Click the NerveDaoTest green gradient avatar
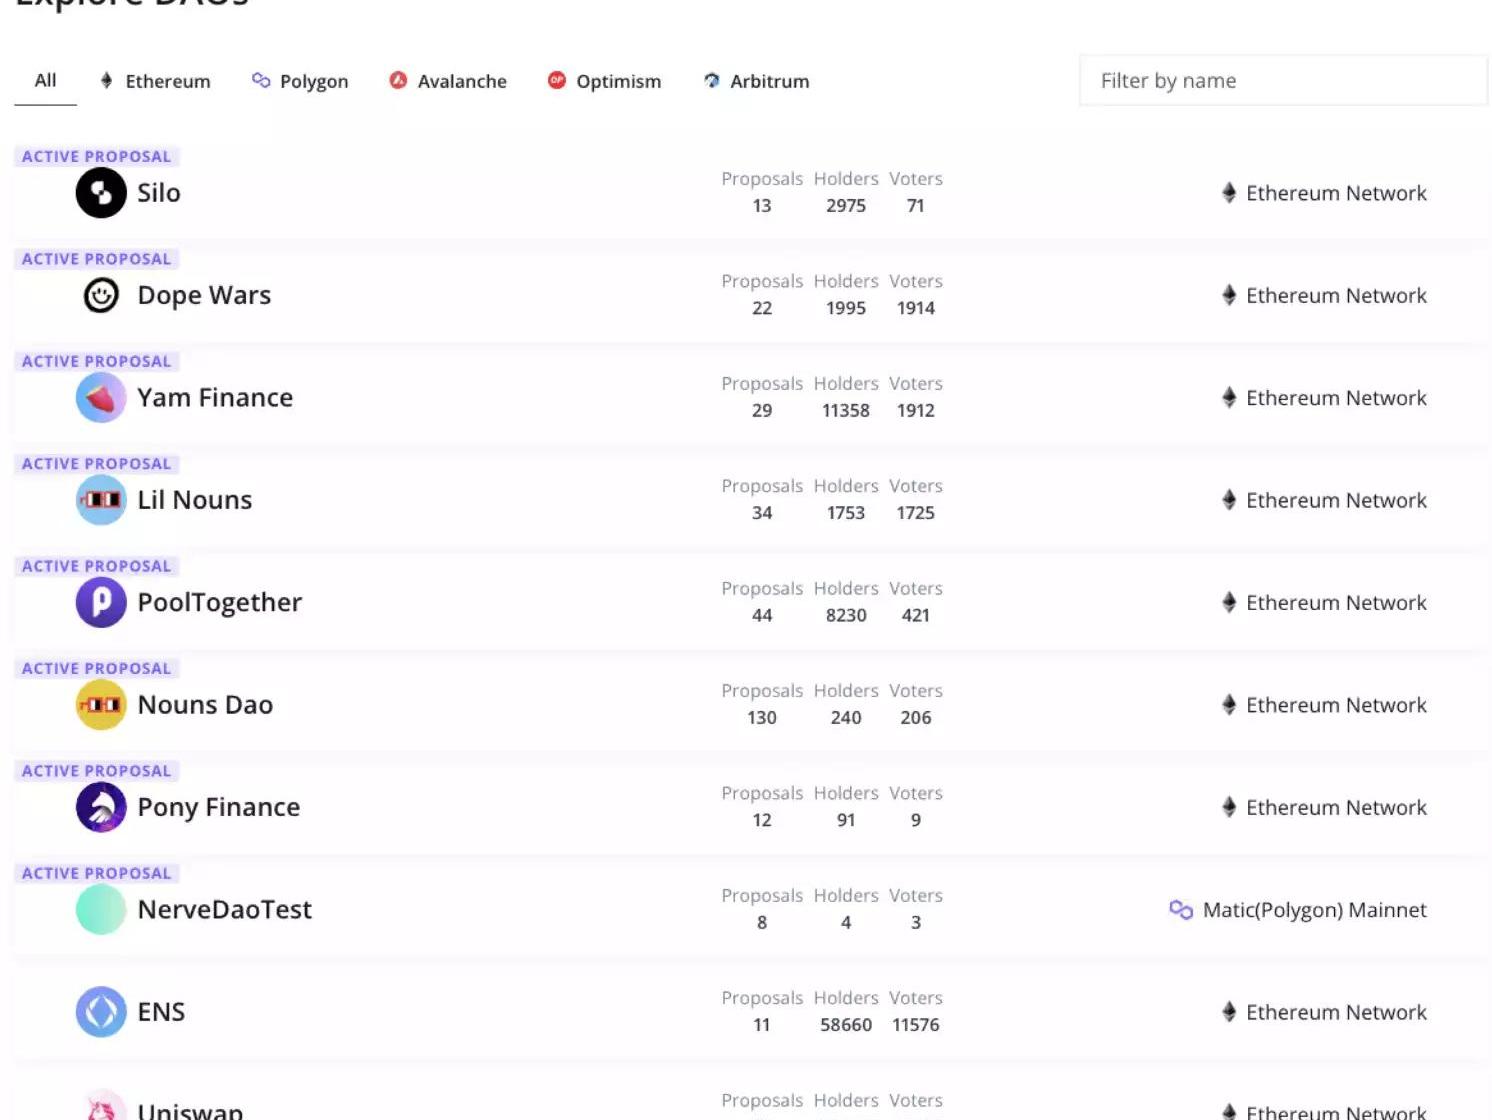The image size is (1492, 1120). coord(101,910)
